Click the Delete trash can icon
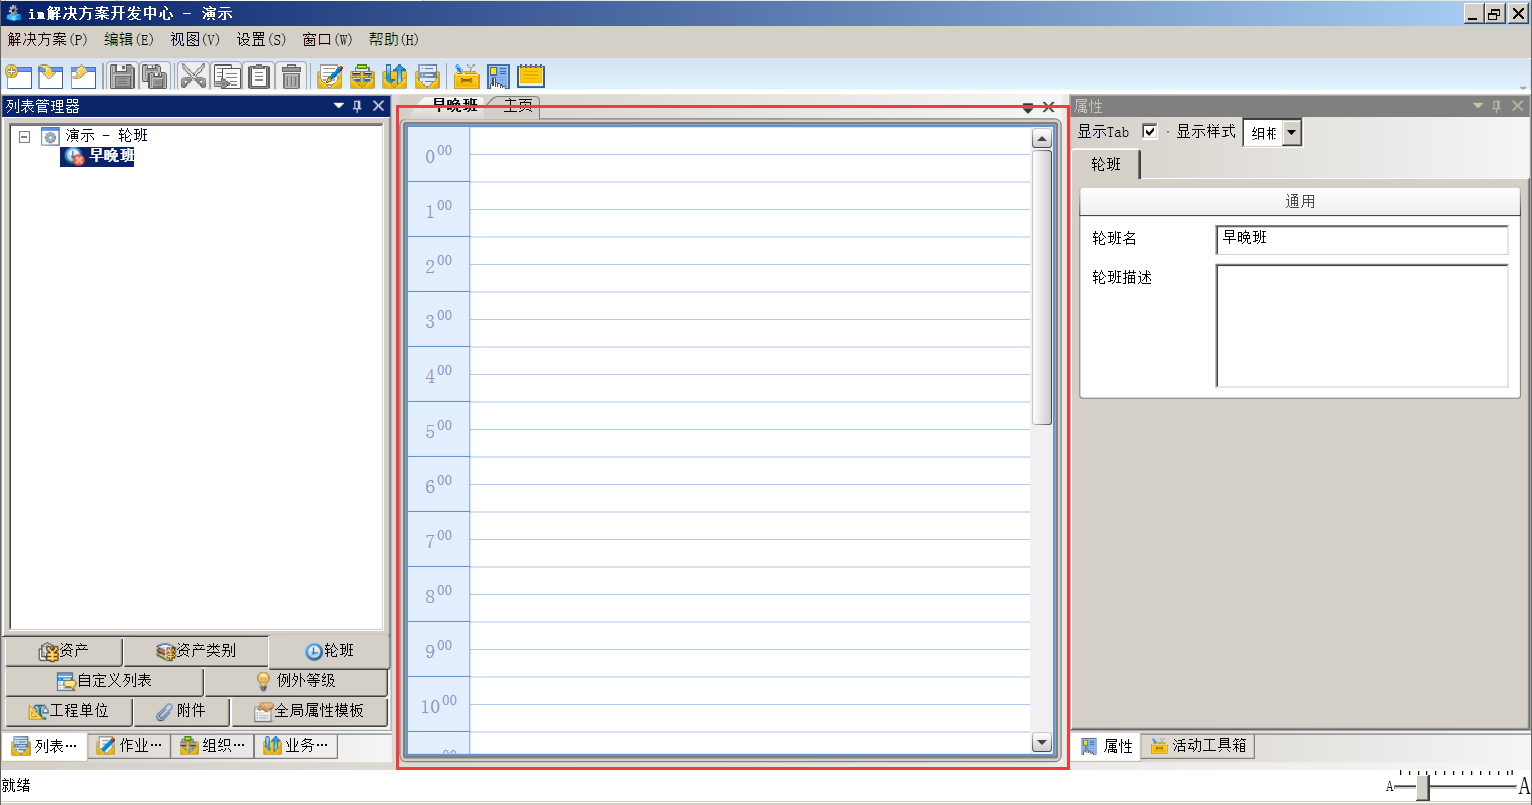This screenshot has width=1532, height=805. (x=291, y=76)
